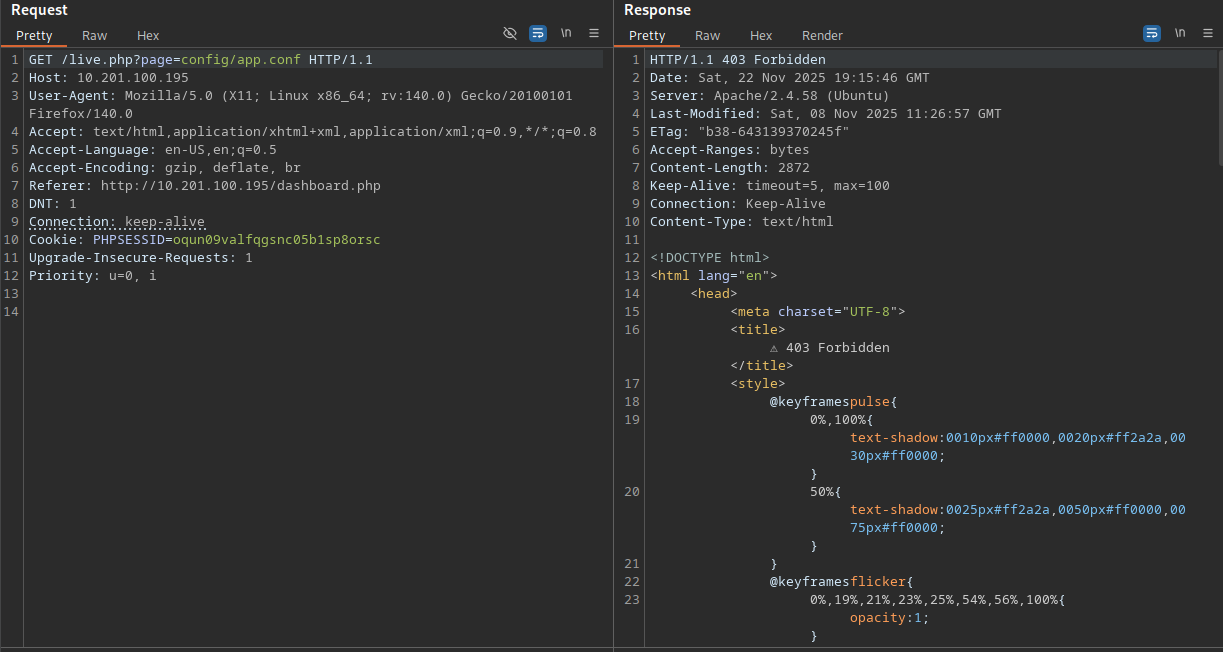
Task: Toggle line wrap in the Request panel
Action: (x=538, y=33)
